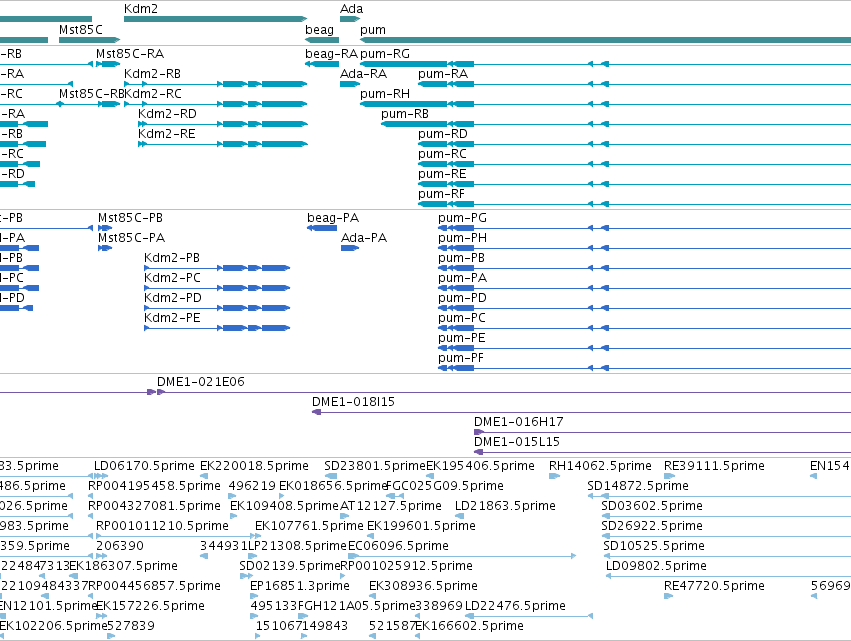Select the DME1-016H17 clone label
Screen dimensions: 851x641
click(x=519, y=422)
